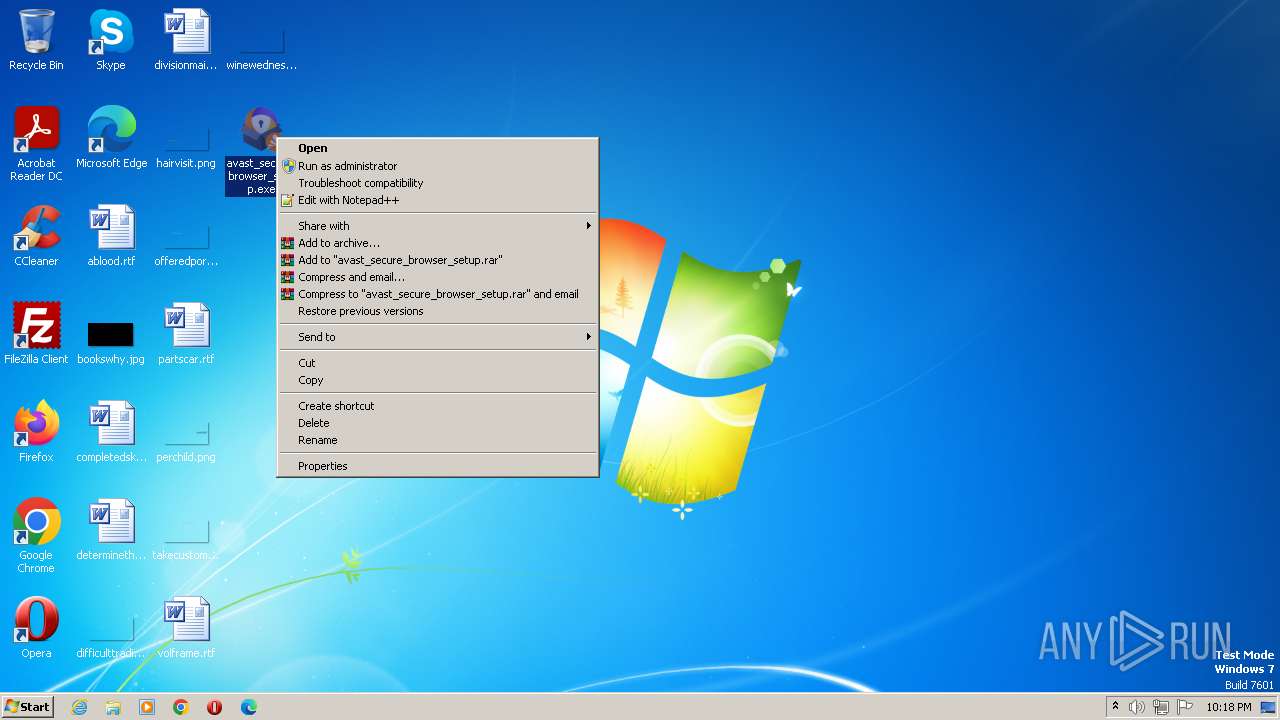Select the Microsoft Edge desktop shortcut
Viewport: 1280px width, 720px height.
(111, 138)
